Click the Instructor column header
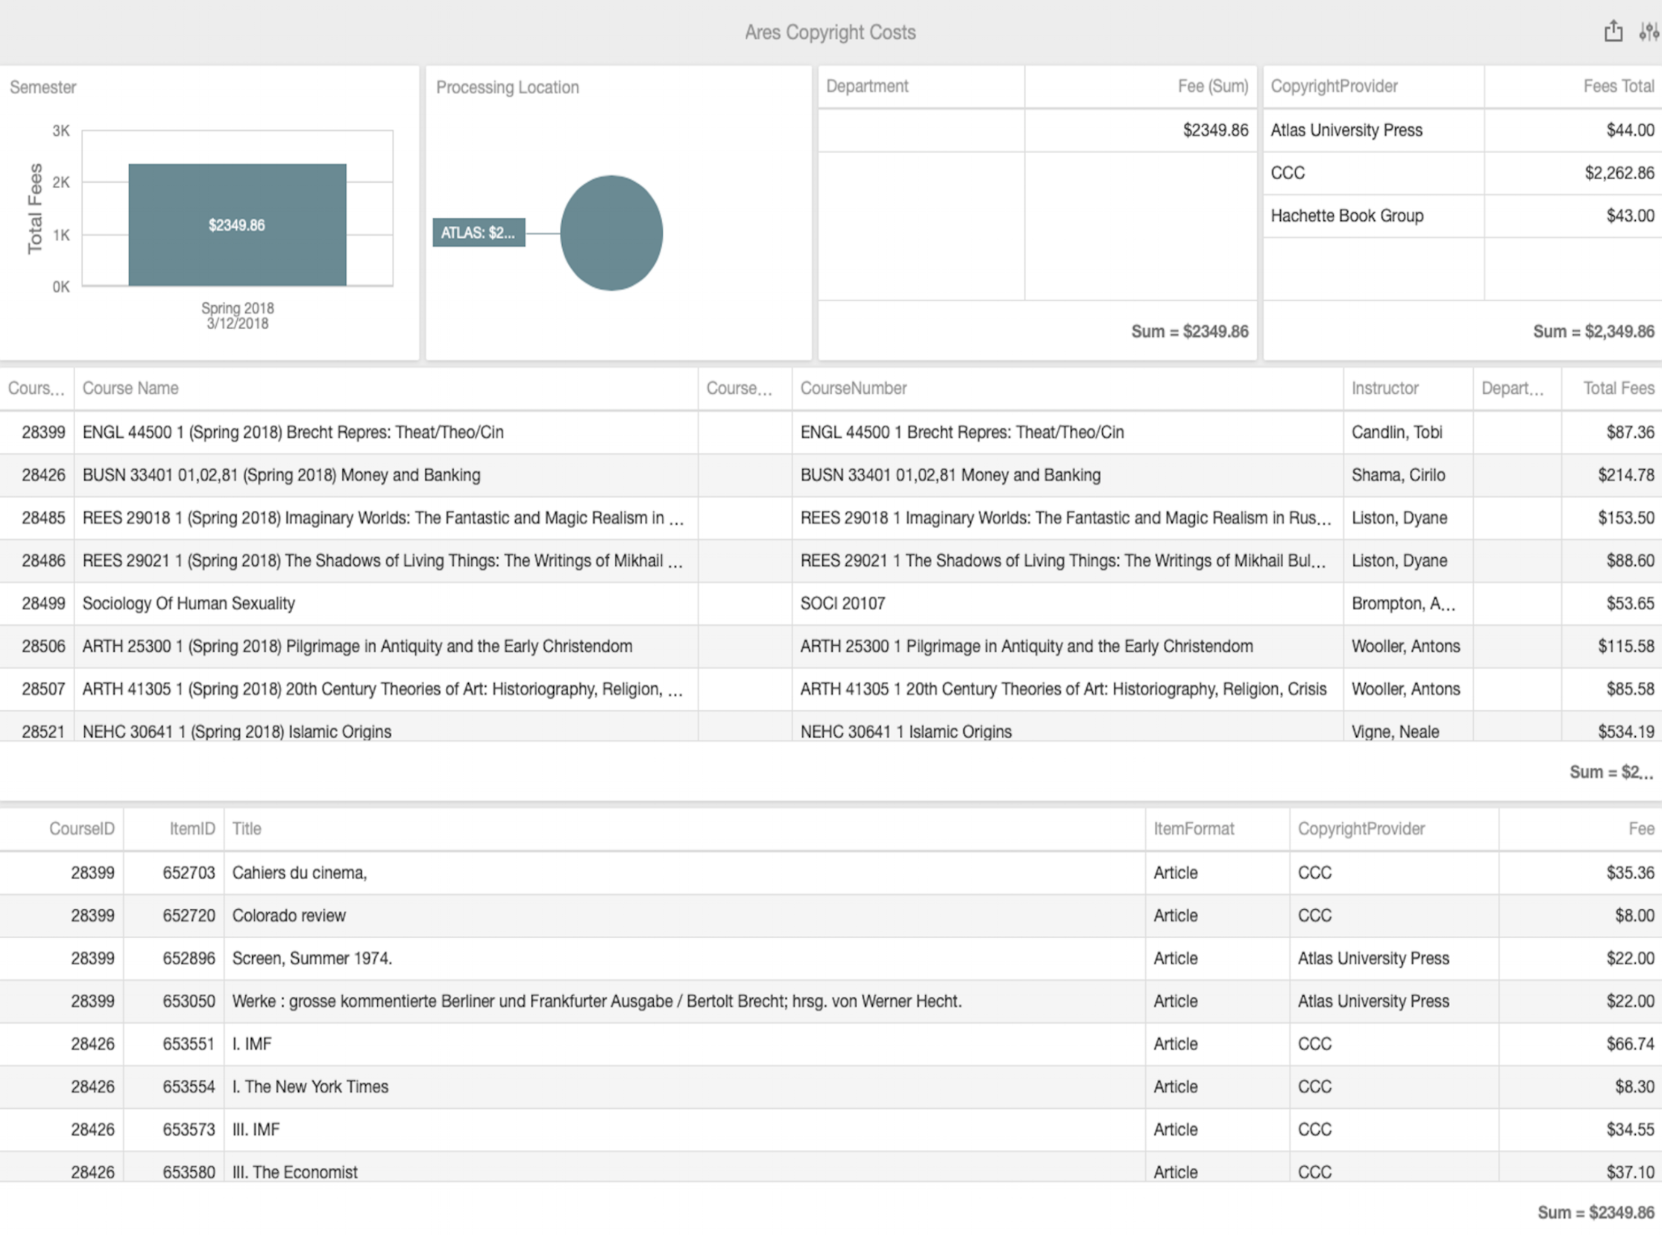 tap(1385, 388)
